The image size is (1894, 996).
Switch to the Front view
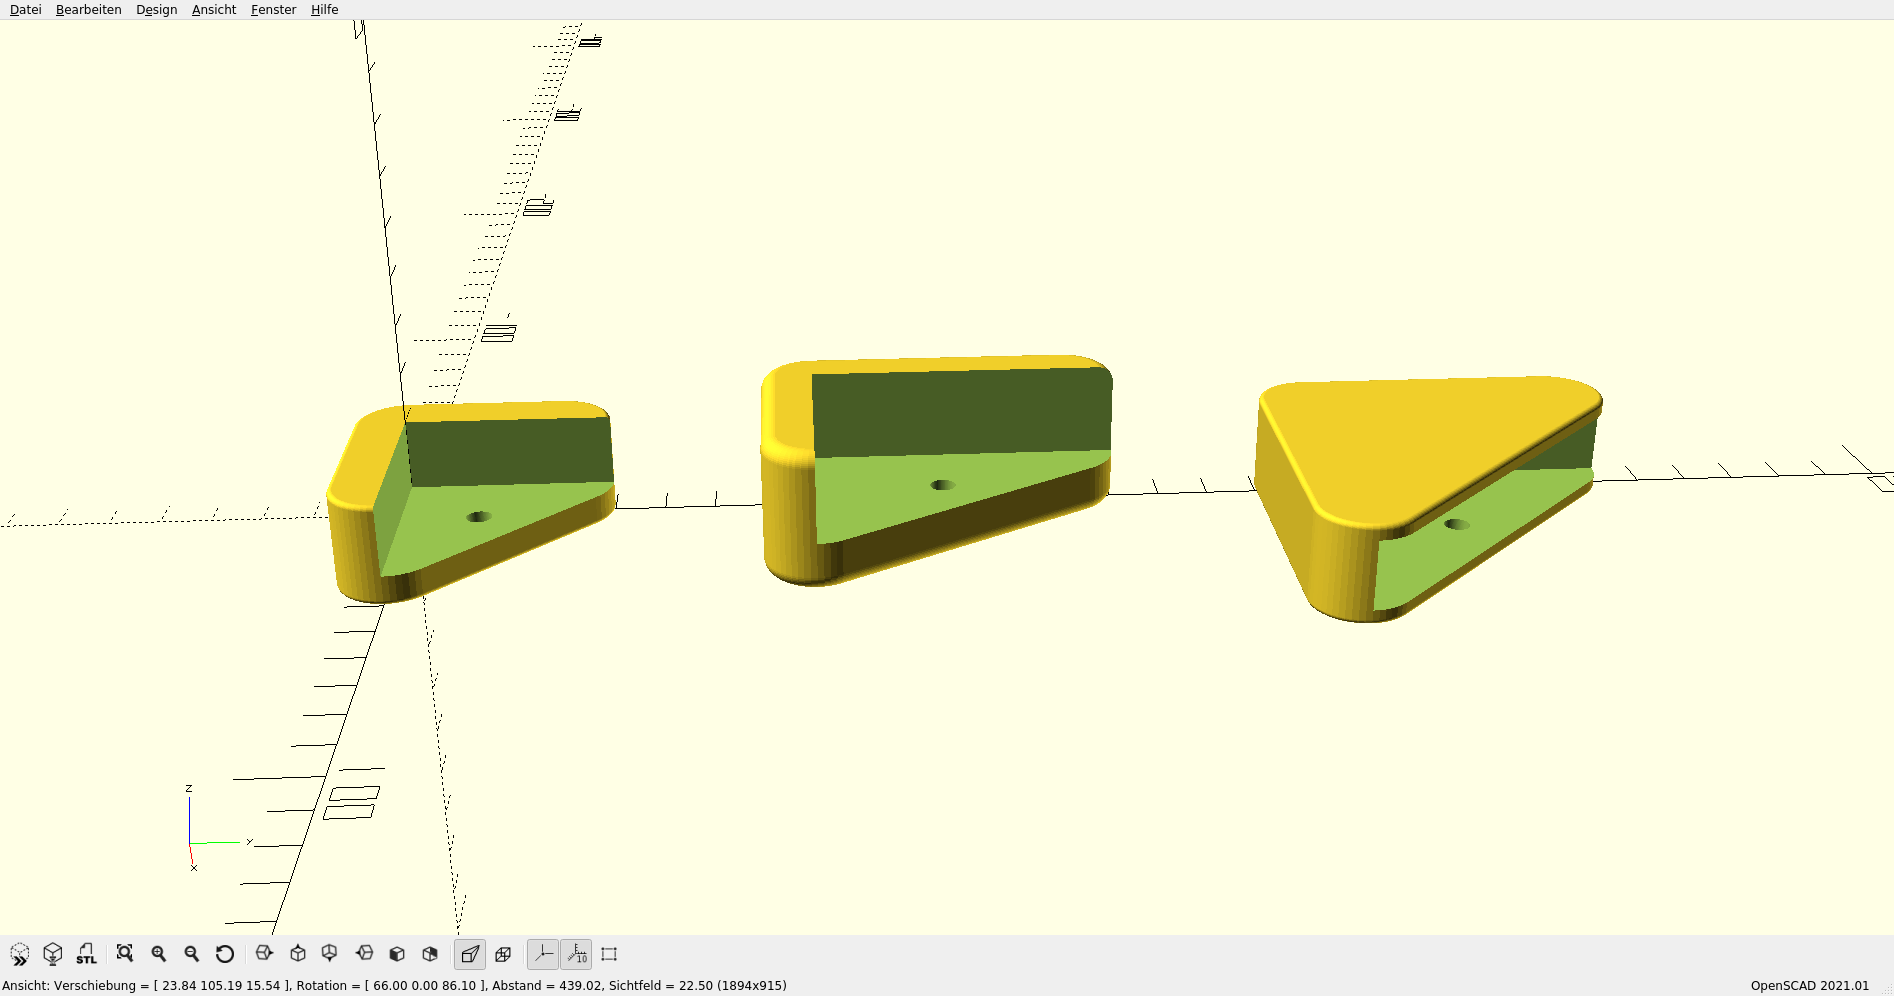397,954
